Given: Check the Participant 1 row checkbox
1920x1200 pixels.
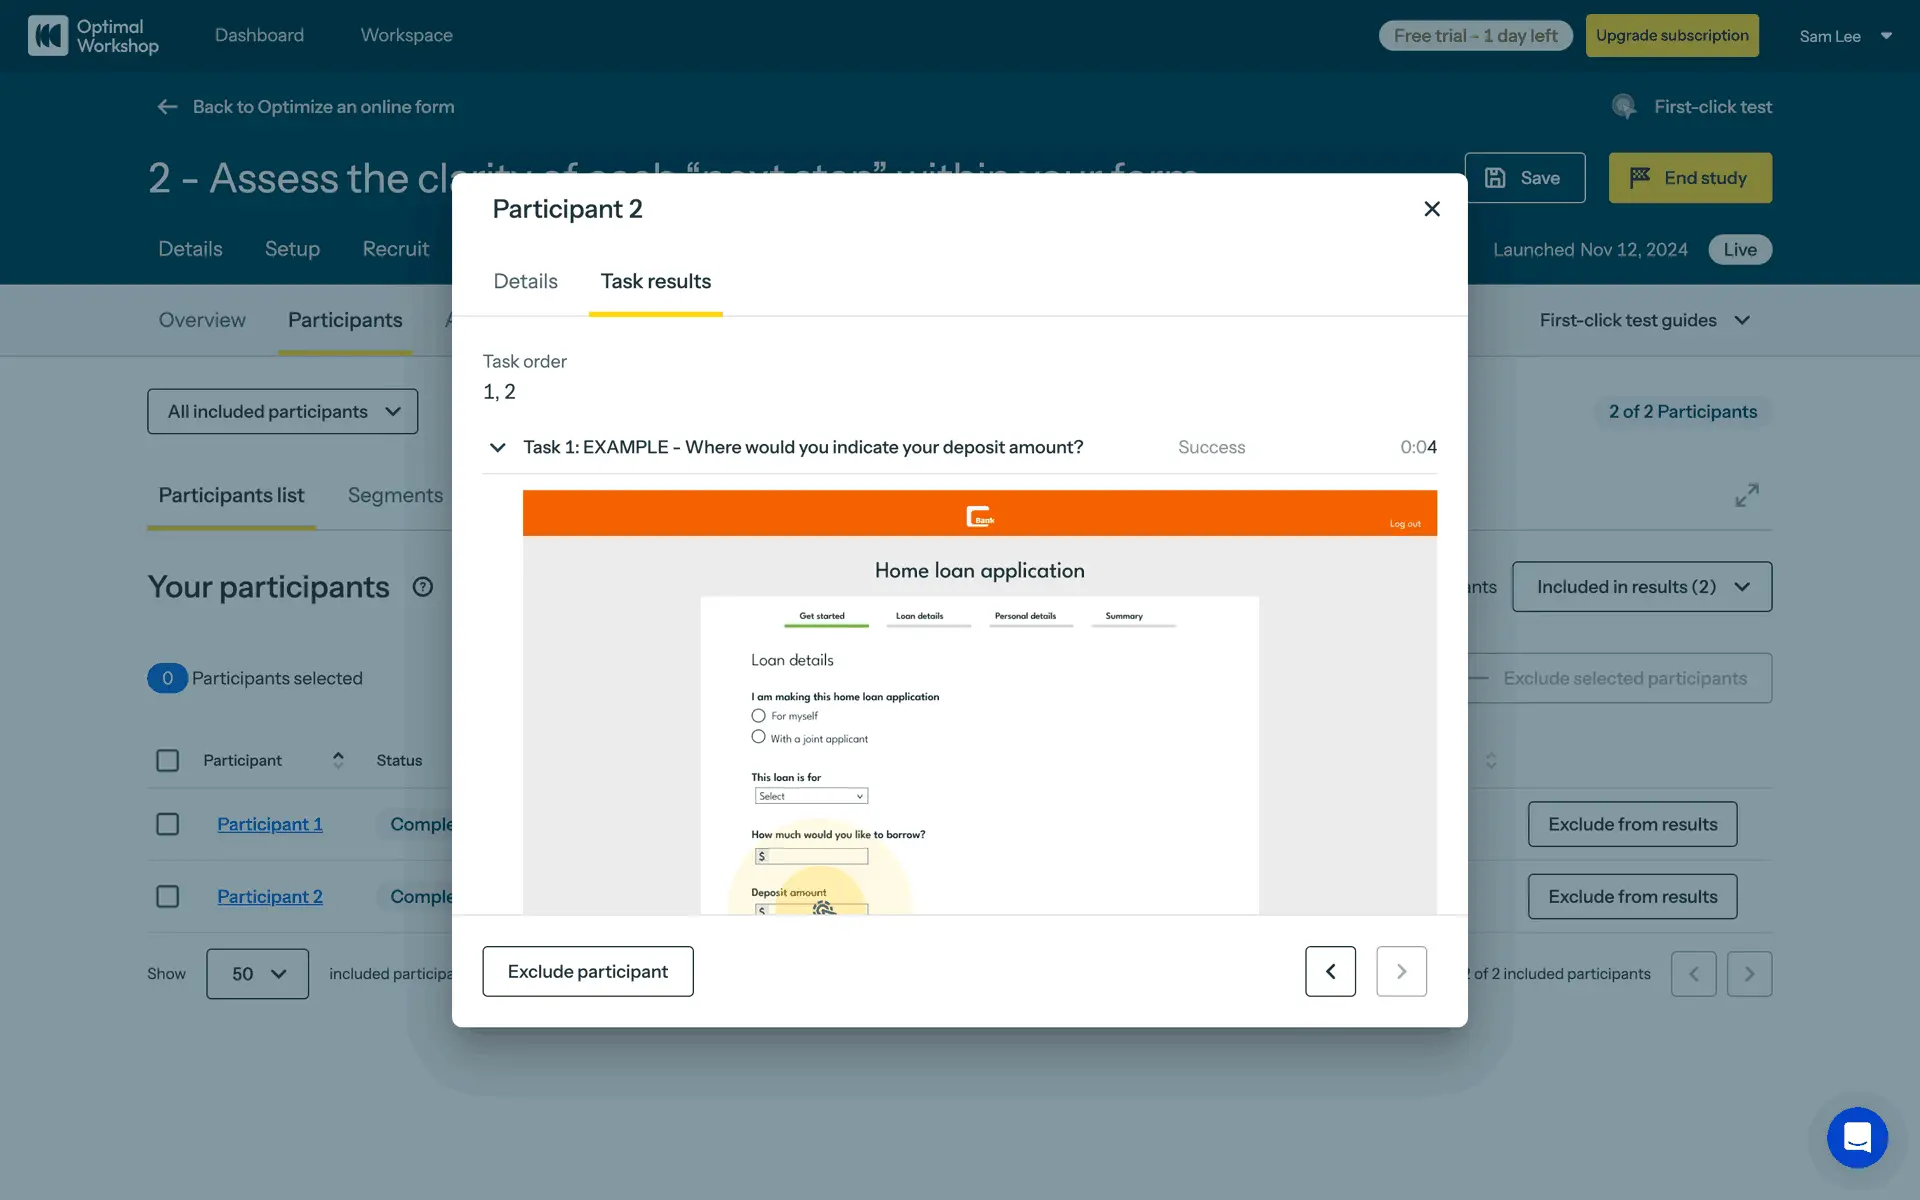Looking at the screenshot, I should (x=168, y=824).
